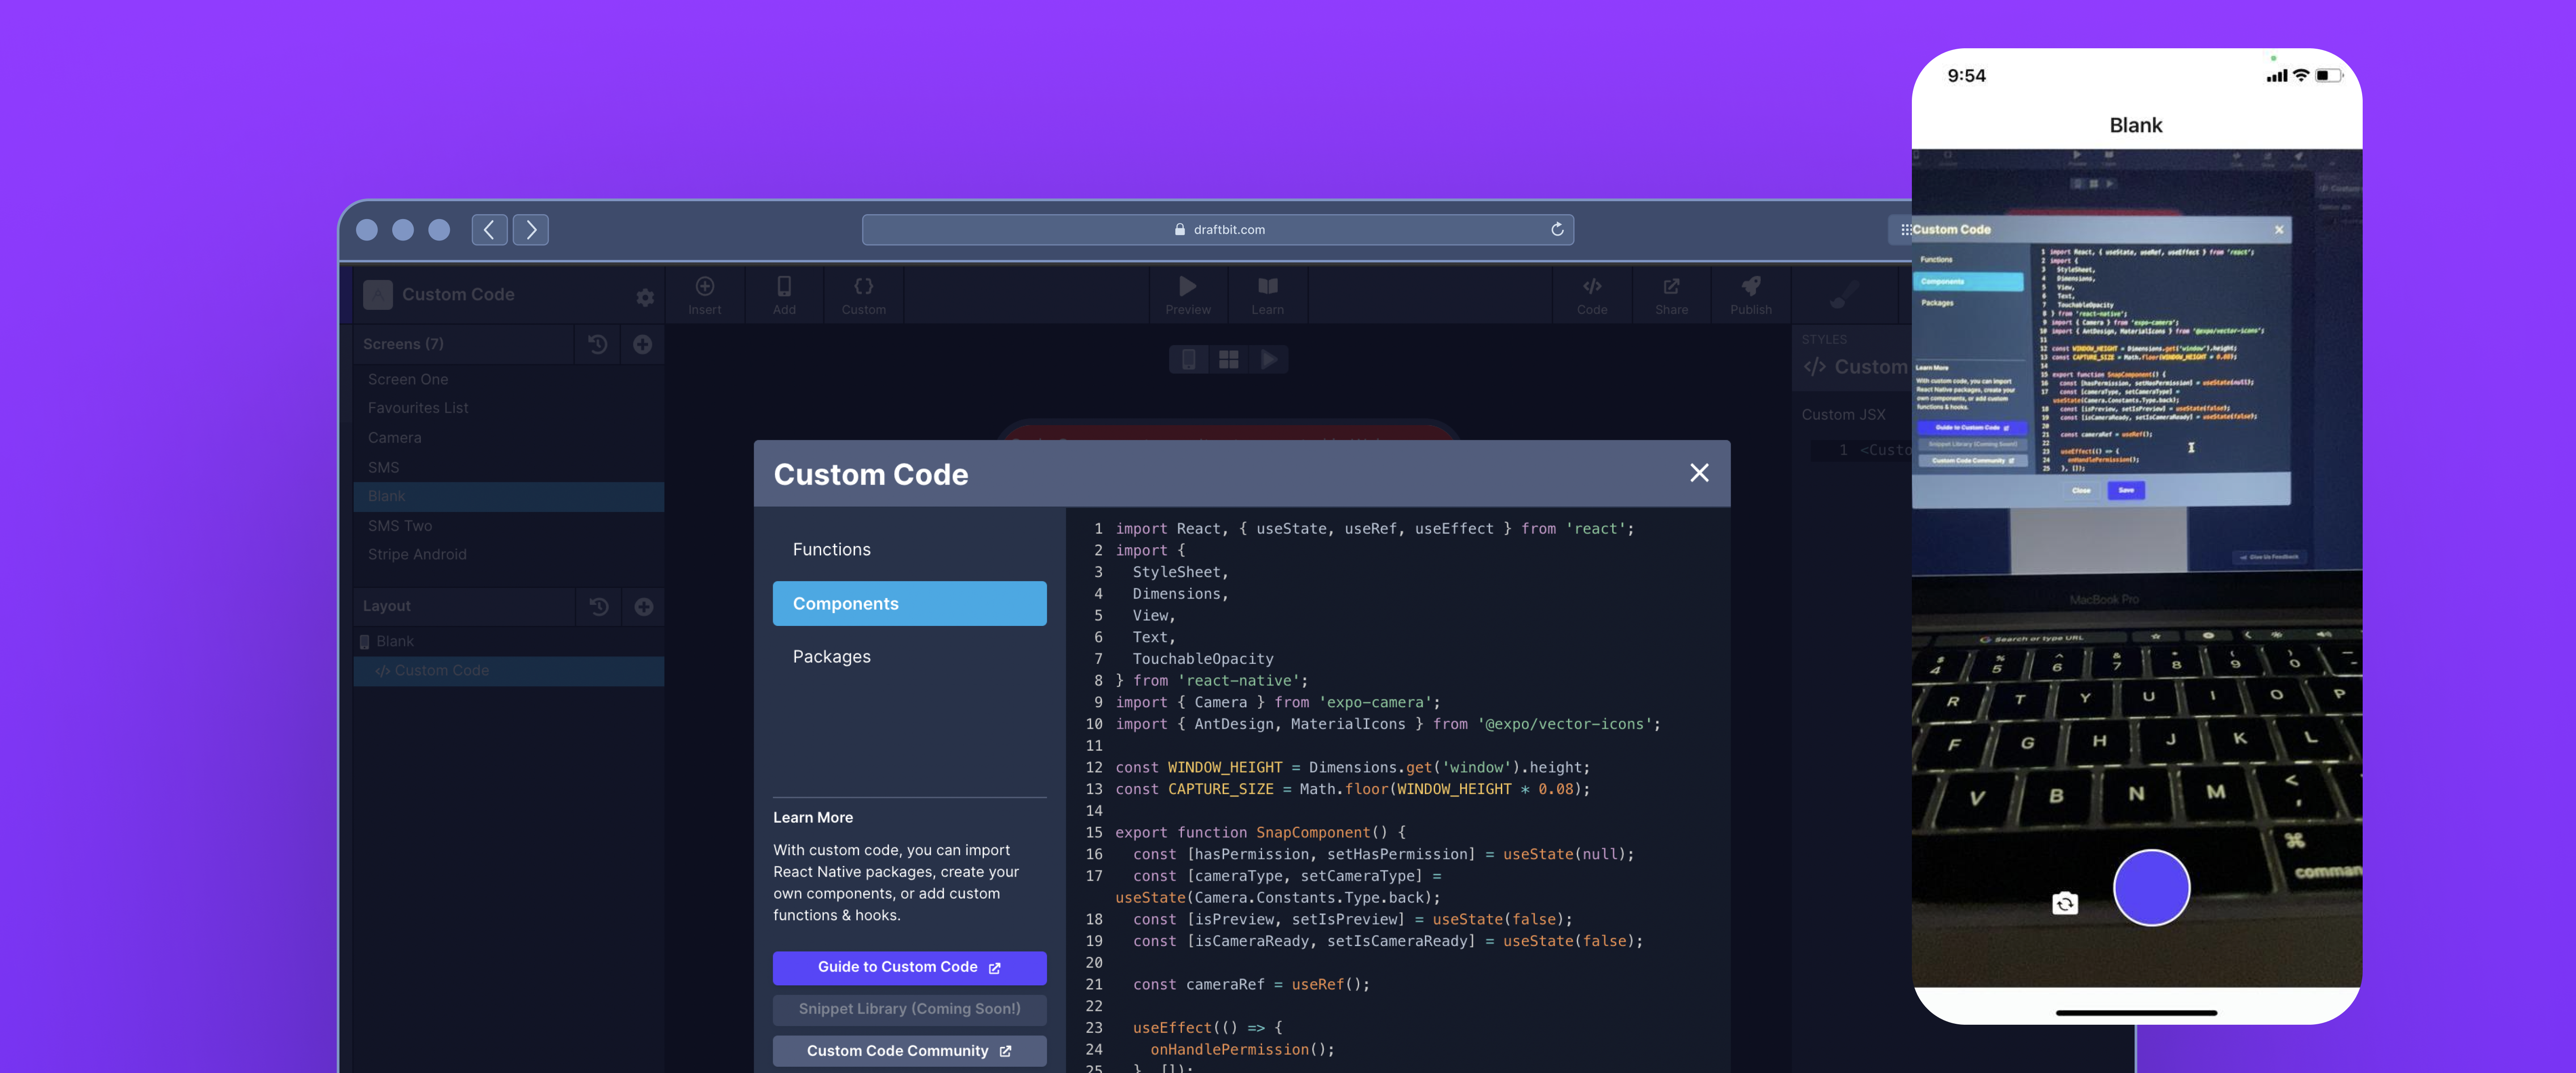Open the Preview toolbar item
The width and height of the screenshot is (2576, 1073).
(x=1187, y=295)
